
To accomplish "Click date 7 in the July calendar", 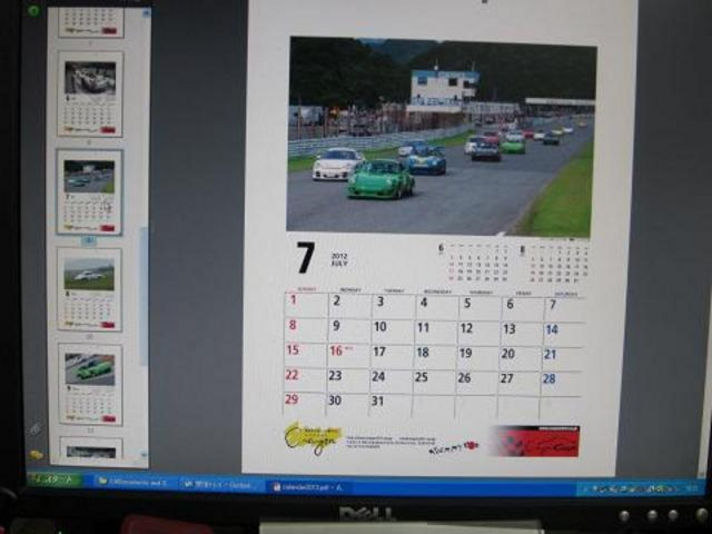I will click(553, 304).
